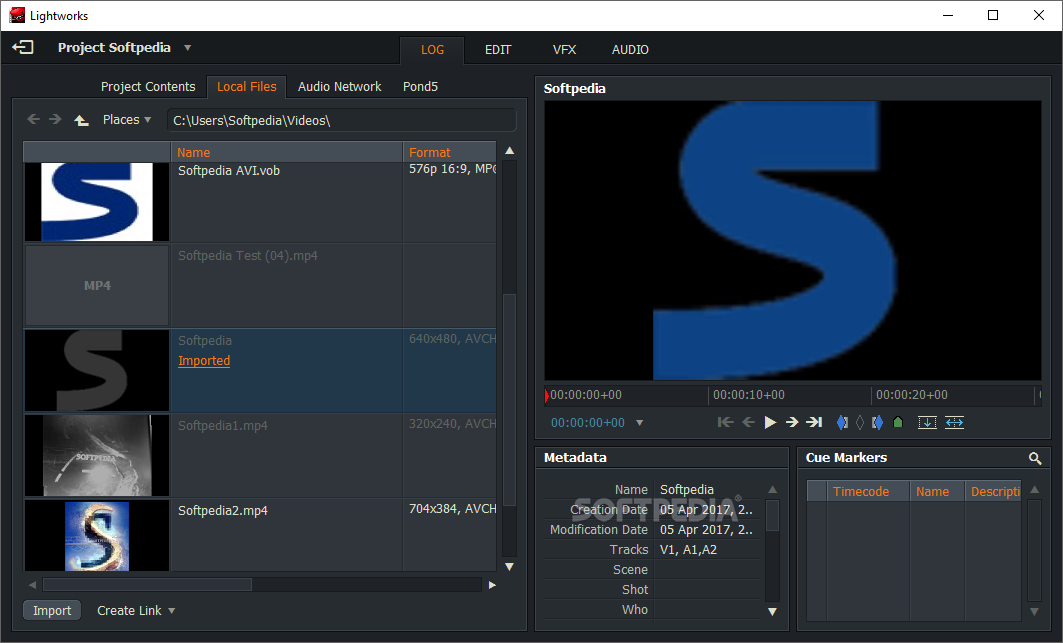The width and height of the screenshot is (1063, 643).
Task: Click the file list scroll down arrow
Action: click(509, 566)
